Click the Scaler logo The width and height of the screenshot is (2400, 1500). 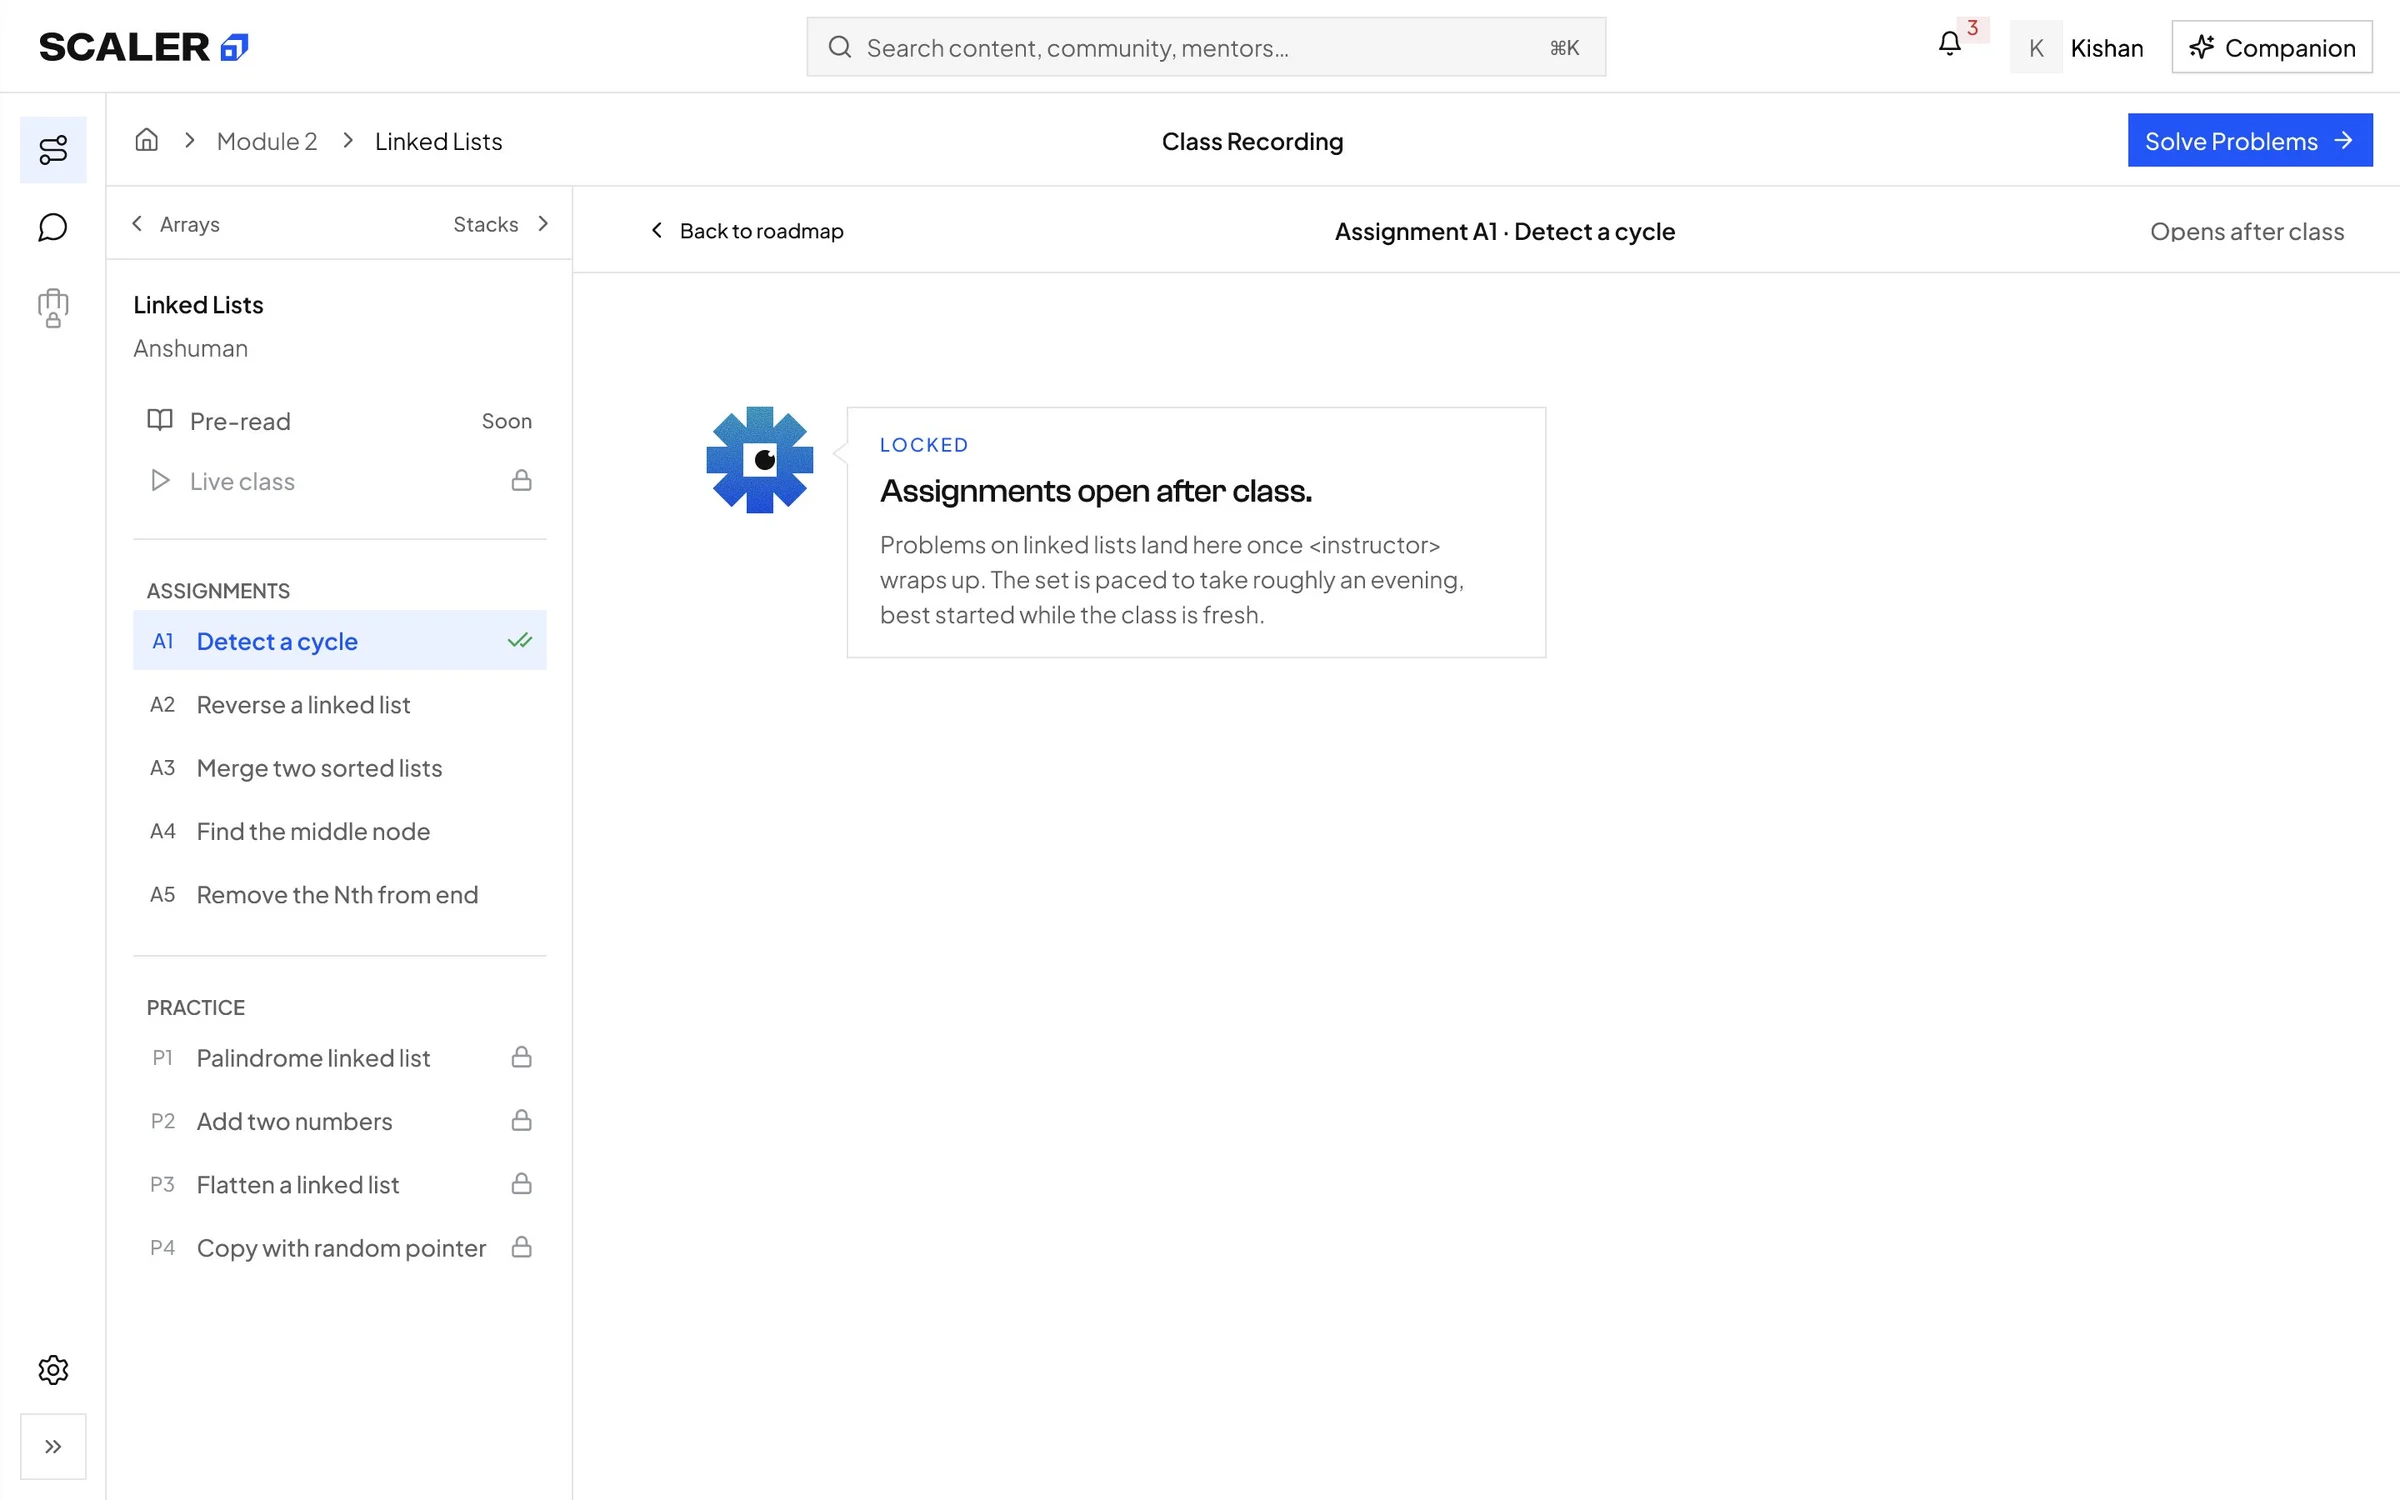[143, 47]
